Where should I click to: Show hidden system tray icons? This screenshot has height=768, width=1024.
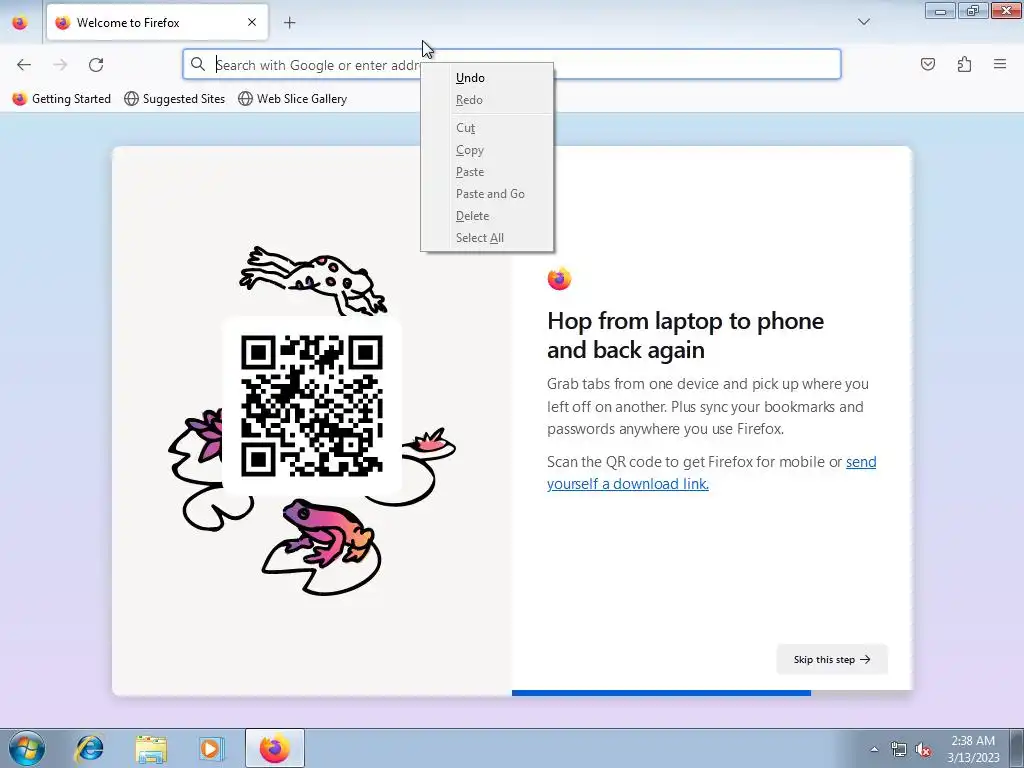point(874,749)
